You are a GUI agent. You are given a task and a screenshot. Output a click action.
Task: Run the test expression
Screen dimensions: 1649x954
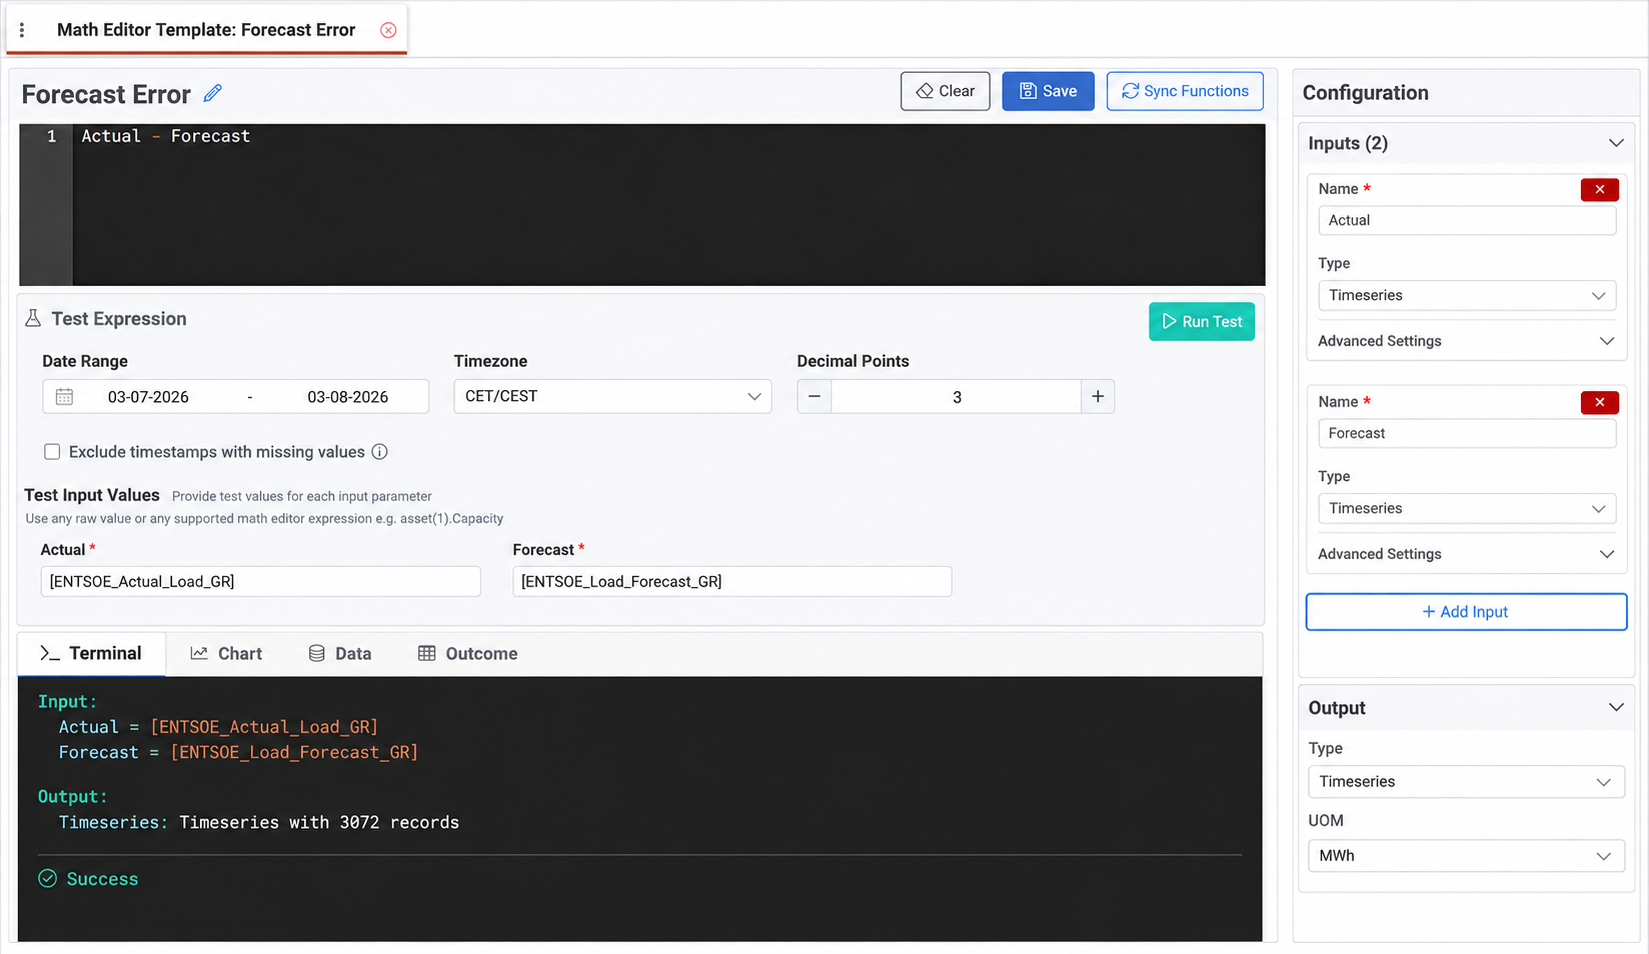1201,321
